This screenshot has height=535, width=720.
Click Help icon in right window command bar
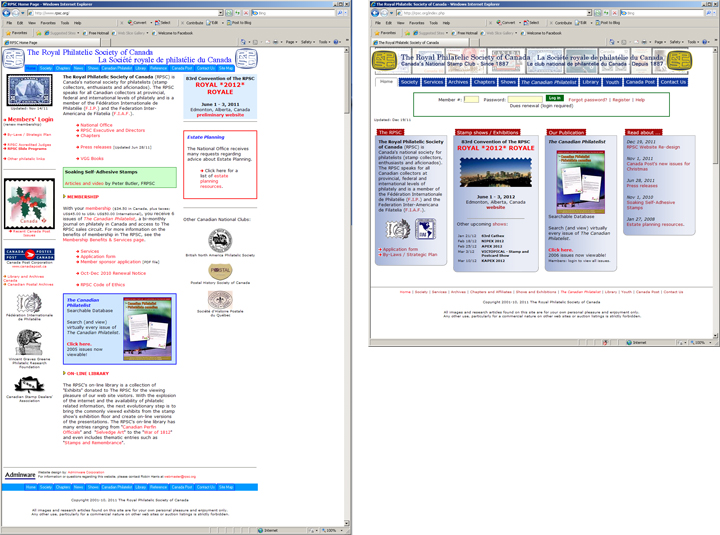[x=705, y=42]
